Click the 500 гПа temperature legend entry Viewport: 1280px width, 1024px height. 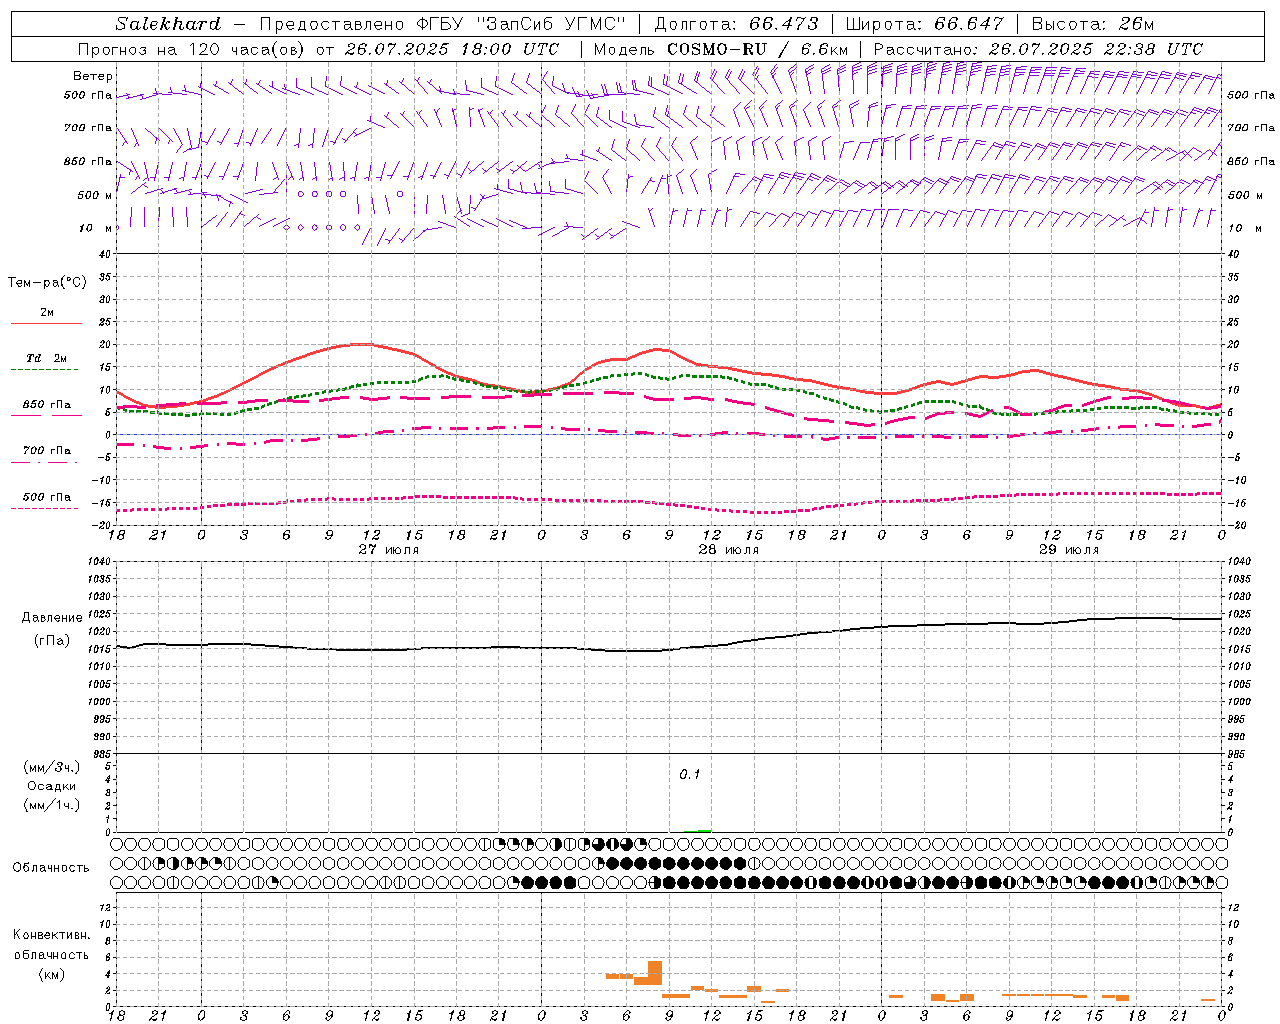(x=47, y=497)
